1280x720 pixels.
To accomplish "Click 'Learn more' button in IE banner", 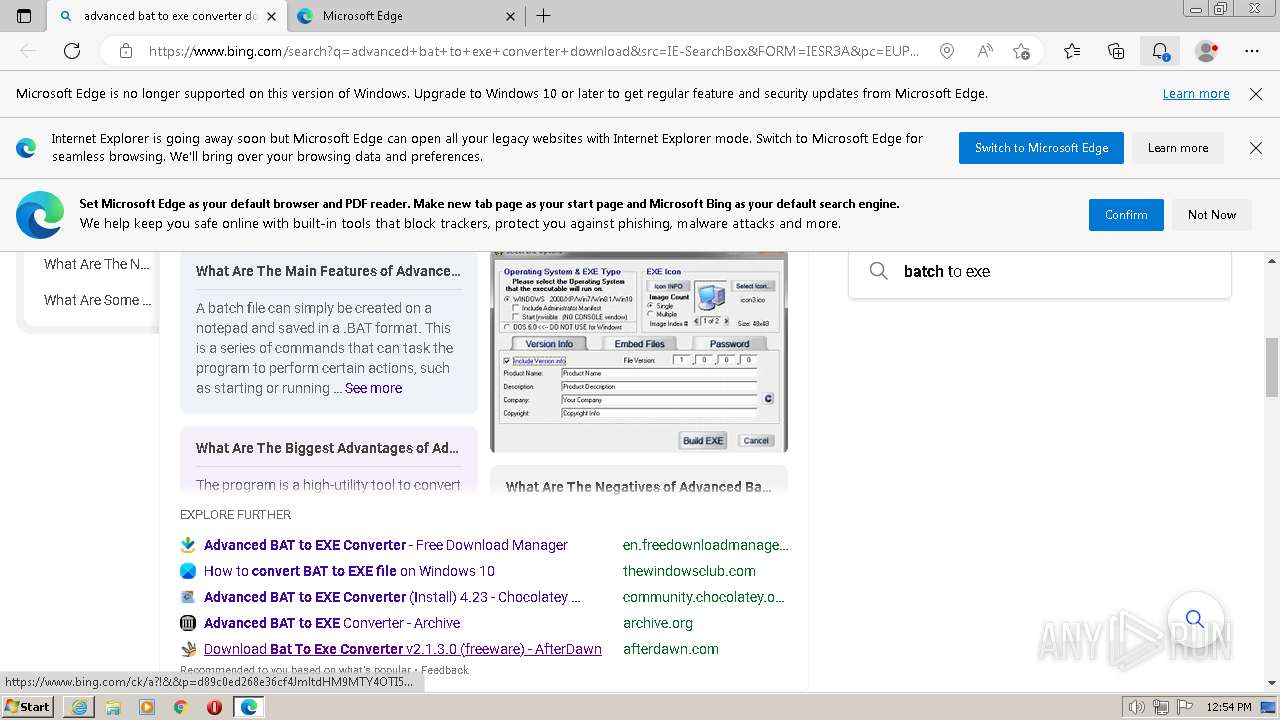I will (x=1178, y=148).
